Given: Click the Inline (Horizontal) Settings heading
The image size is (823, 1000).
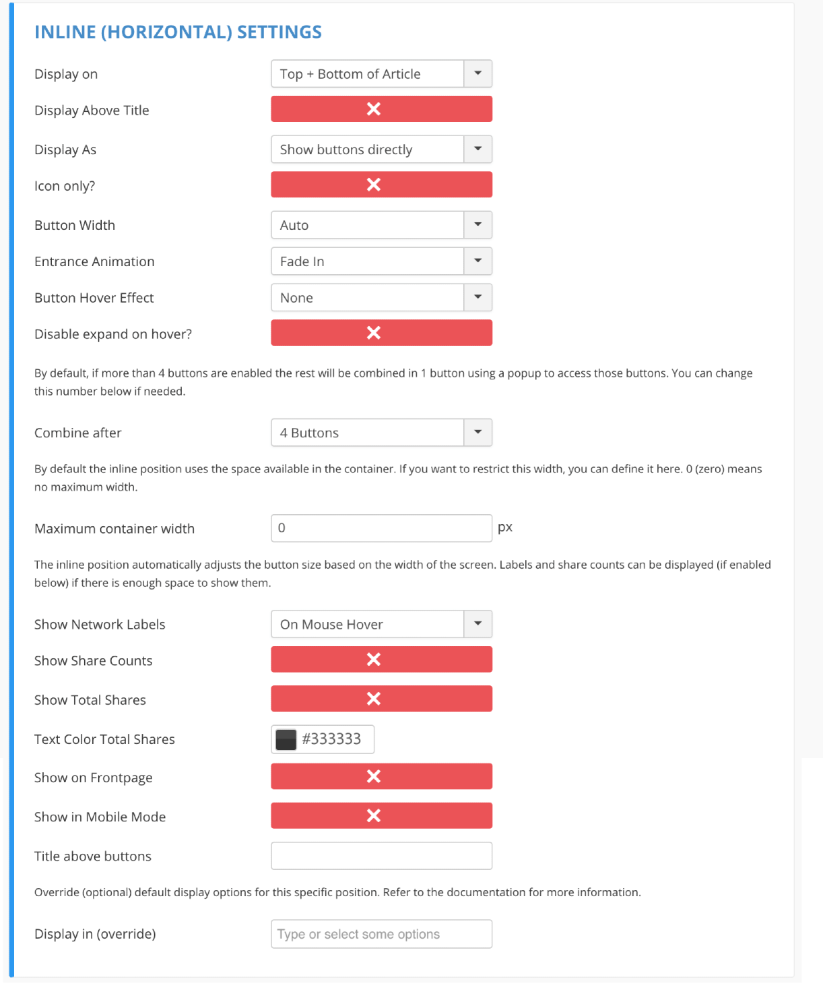Looking at the screenshot, I should 178,32.
